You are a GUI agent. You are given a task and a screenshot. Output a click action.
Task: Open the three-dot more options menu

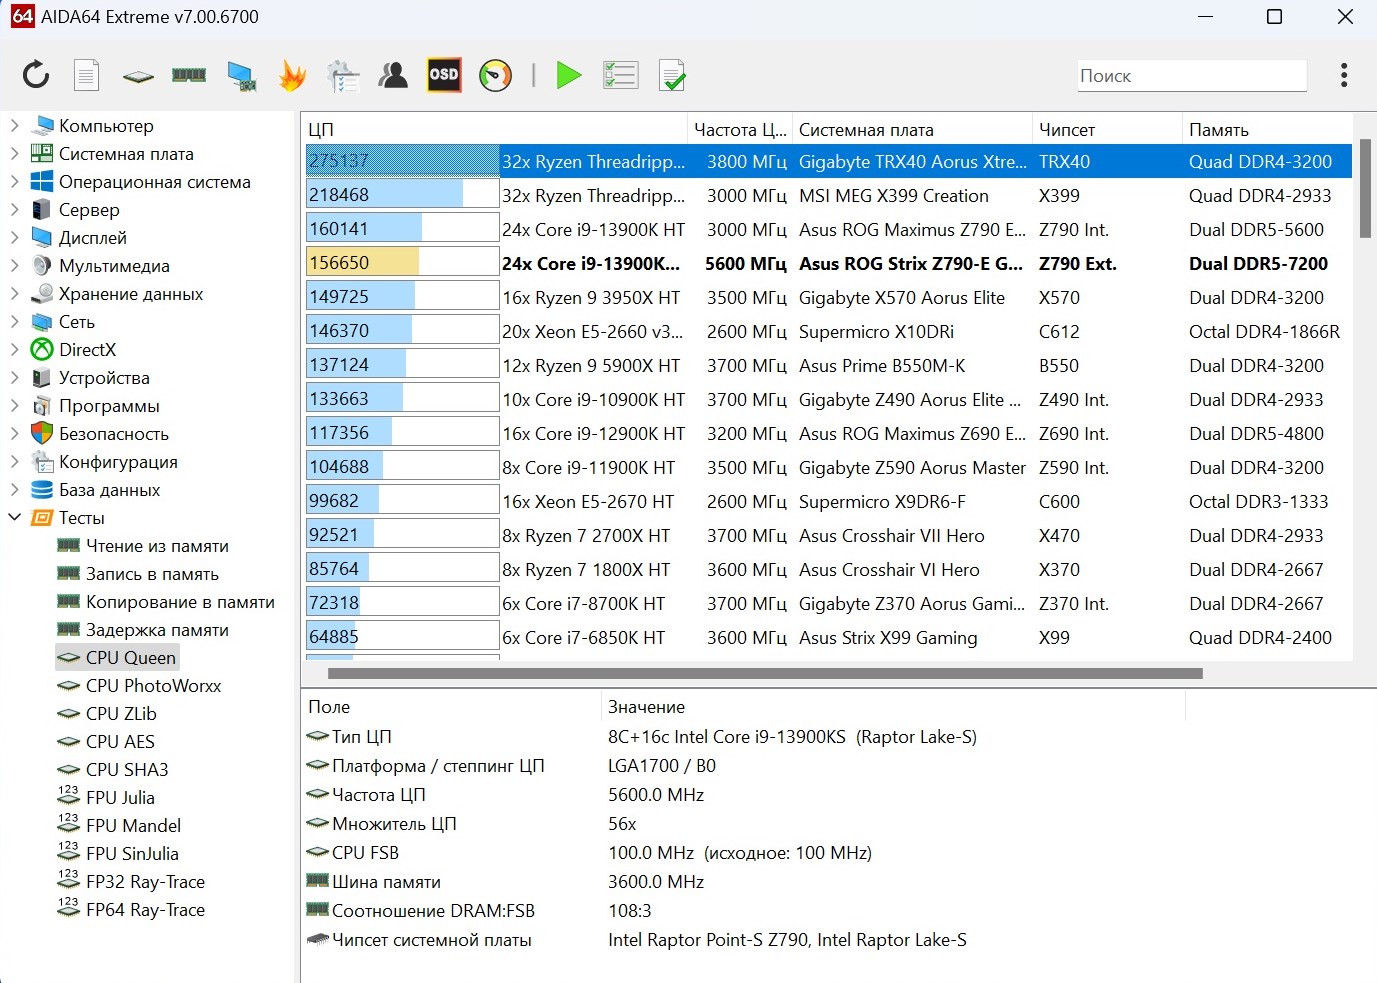pos(1344,75)
